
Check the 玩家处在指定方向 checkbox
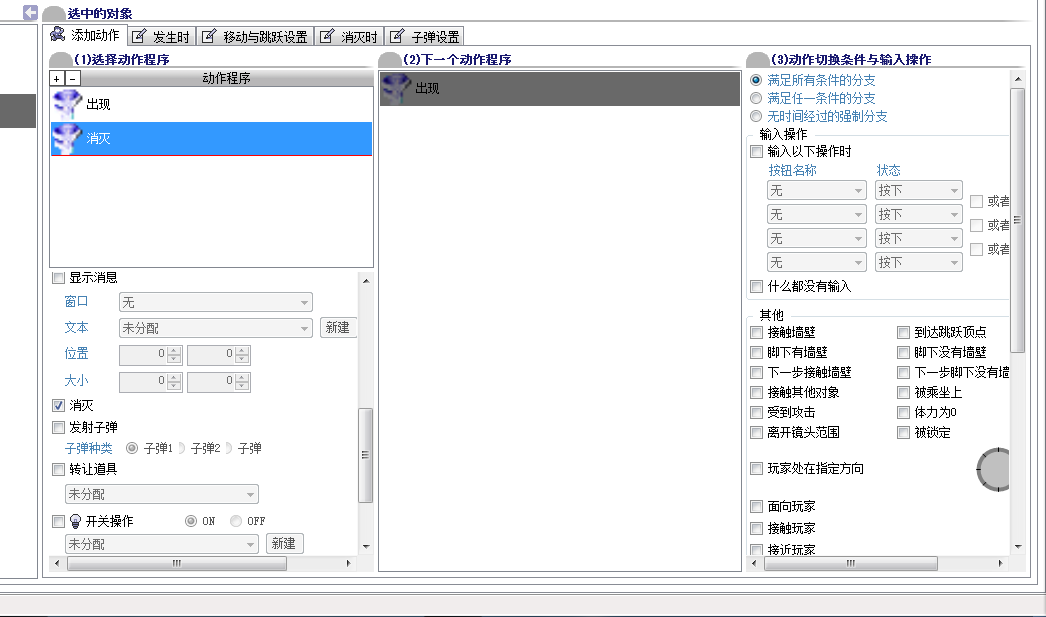pos(756,468)
